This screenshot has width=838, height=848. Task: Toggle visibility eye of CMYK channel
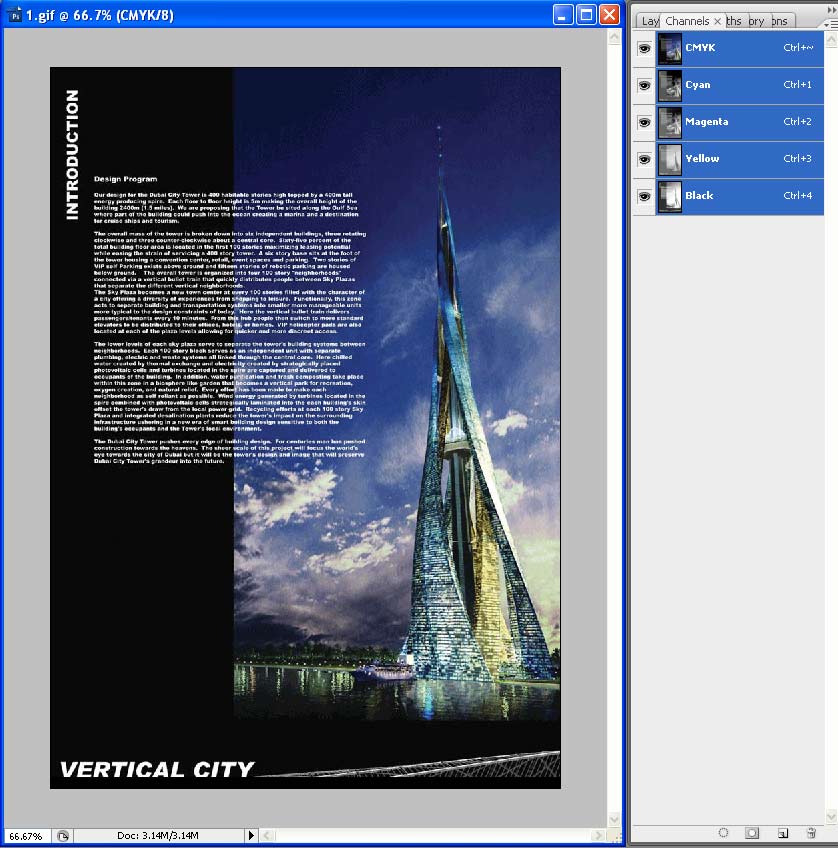point(644,49)
